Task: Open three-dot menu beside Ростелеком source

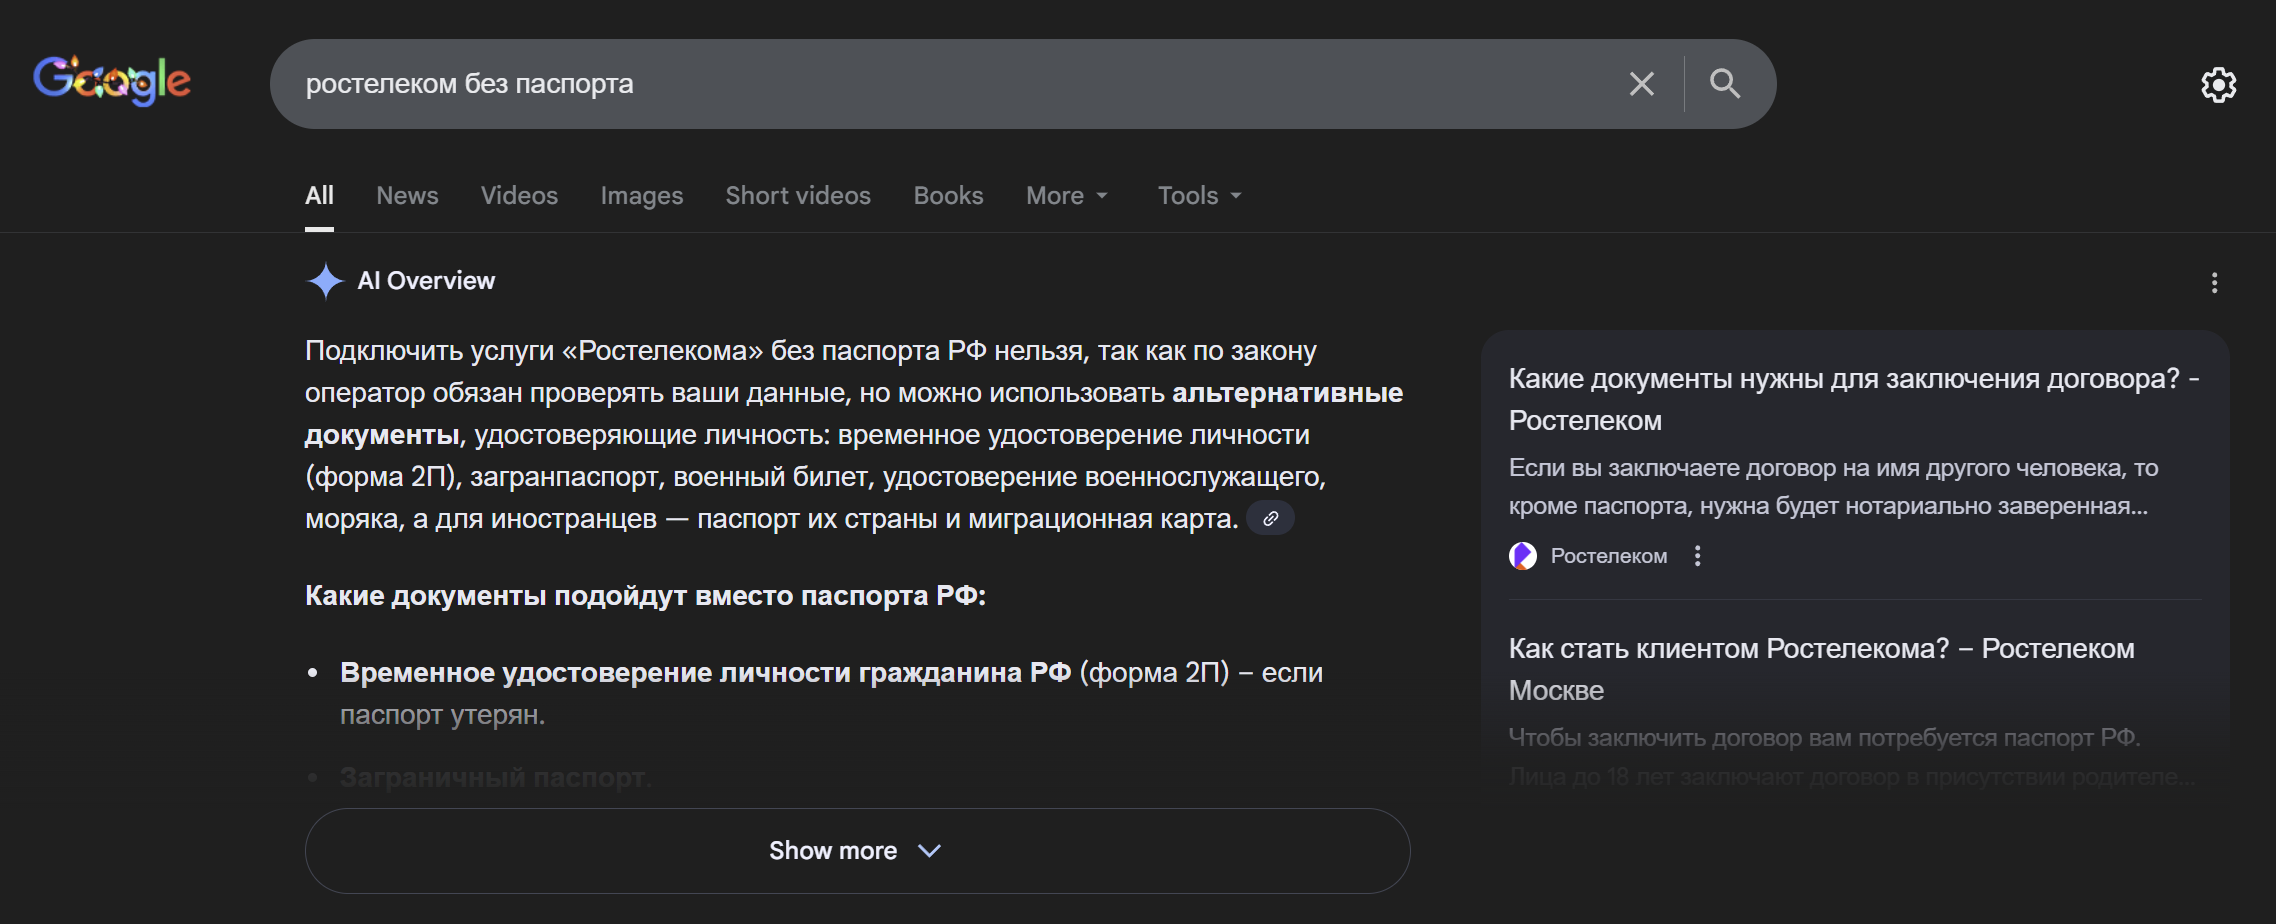Action: pos(1697,556)
